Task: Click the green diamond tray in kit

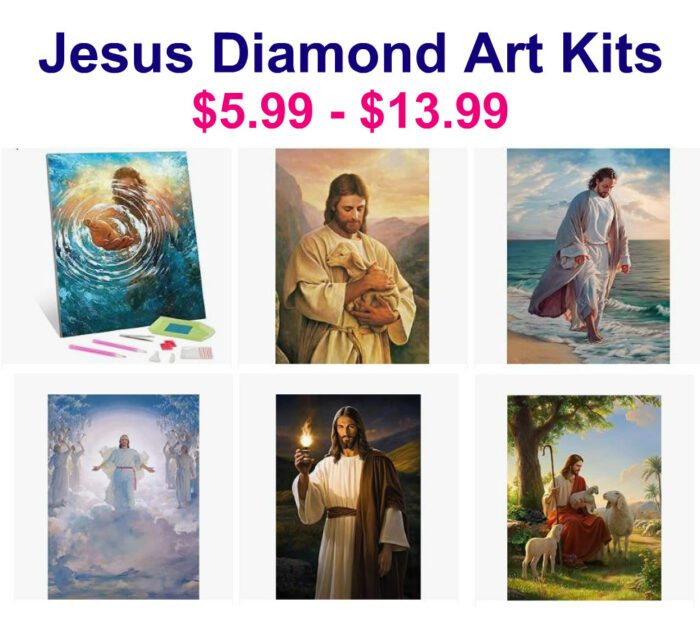Action: point(182,329)
